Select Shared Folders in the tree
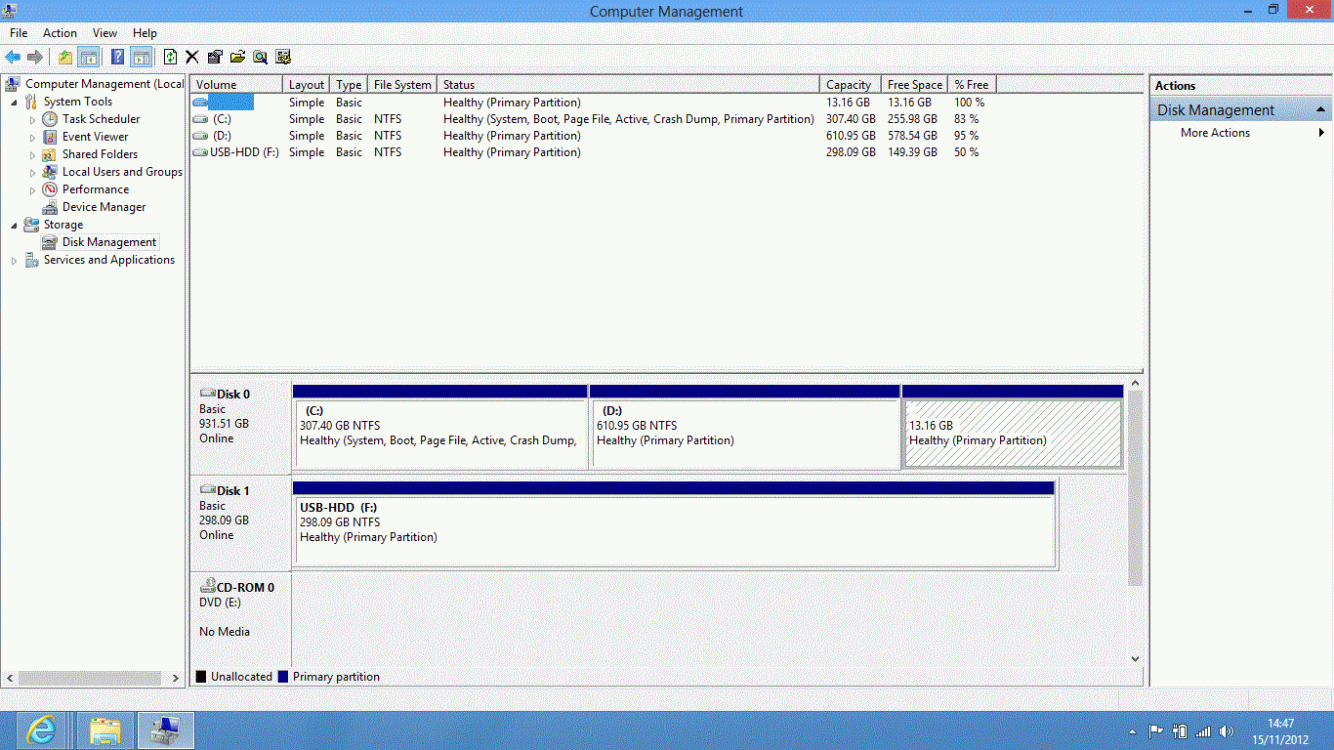This screenshot has height=750, width=1334. [x=100, y=154]
